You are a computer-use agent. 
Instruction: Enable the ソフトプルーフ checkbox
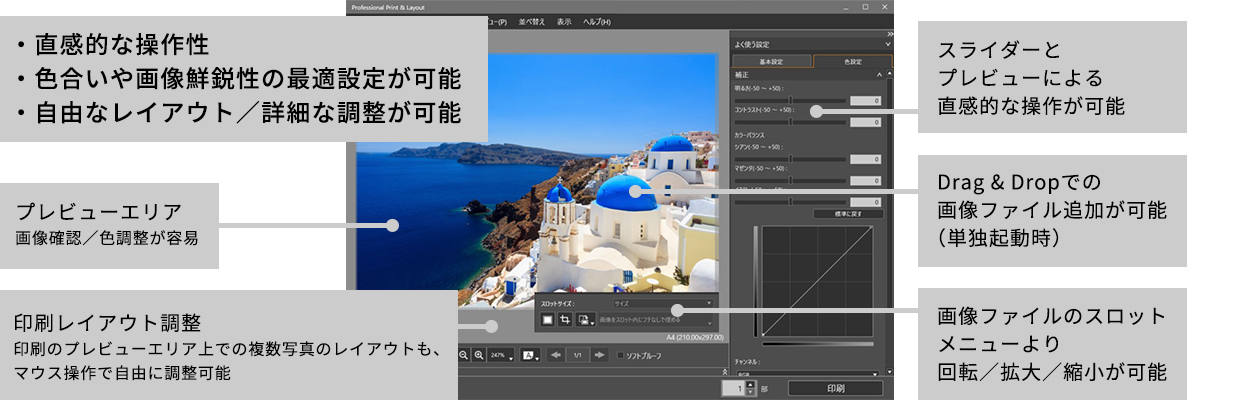pyautogui.click(x=621, y=355)
